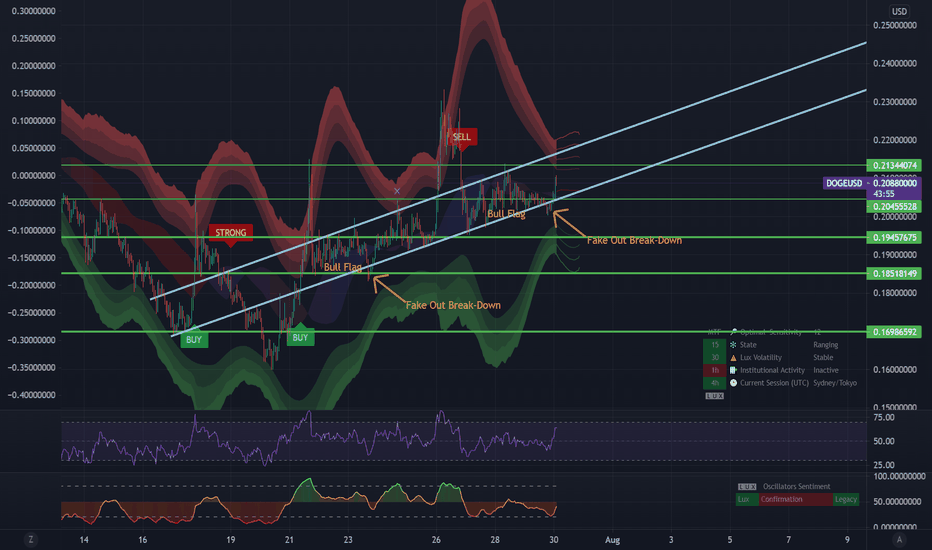Click the red Confirmation sentiment segment
The width and height of the screenshot is (932, 550).
(x=795, y=499)
